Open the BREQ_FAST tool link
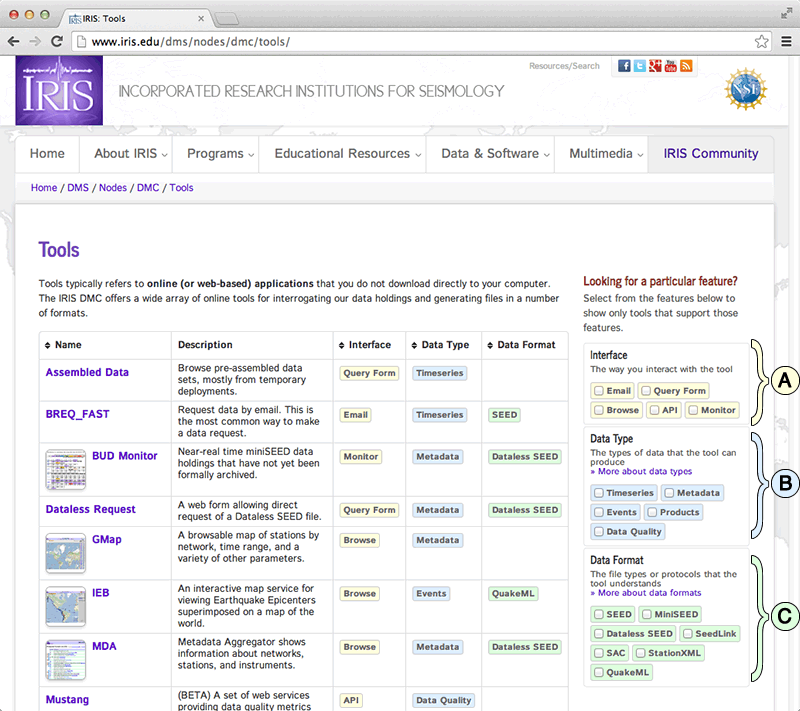This screenshot has width=800, height=711. (78, 414)
